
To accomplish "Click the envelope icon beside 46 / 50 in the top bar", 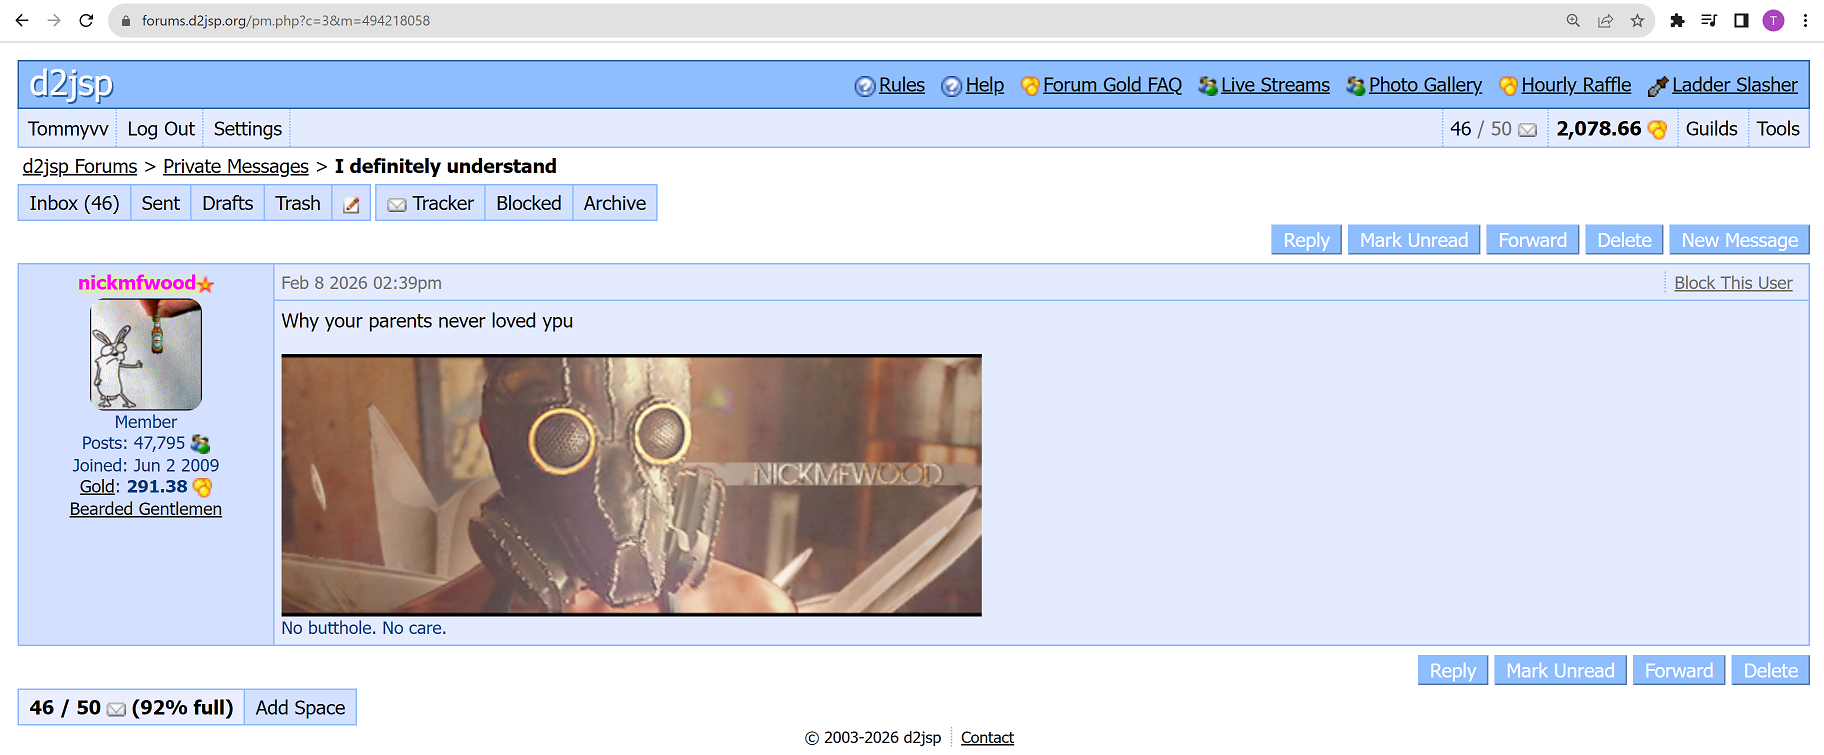I will click(x=1527, y=130).
